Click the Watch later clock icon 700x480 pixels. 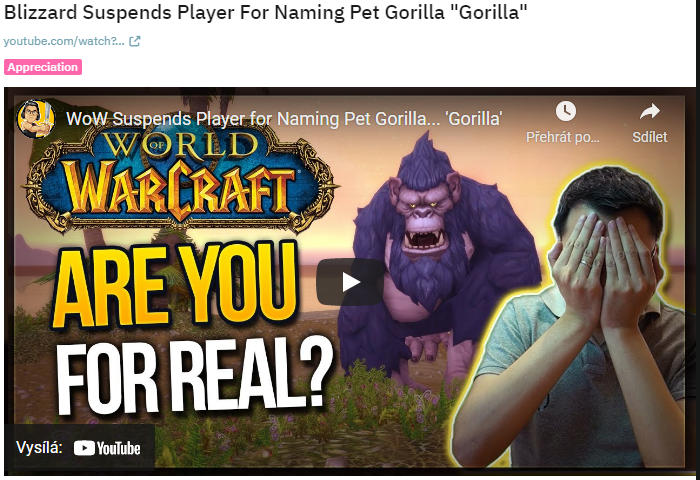566,111
